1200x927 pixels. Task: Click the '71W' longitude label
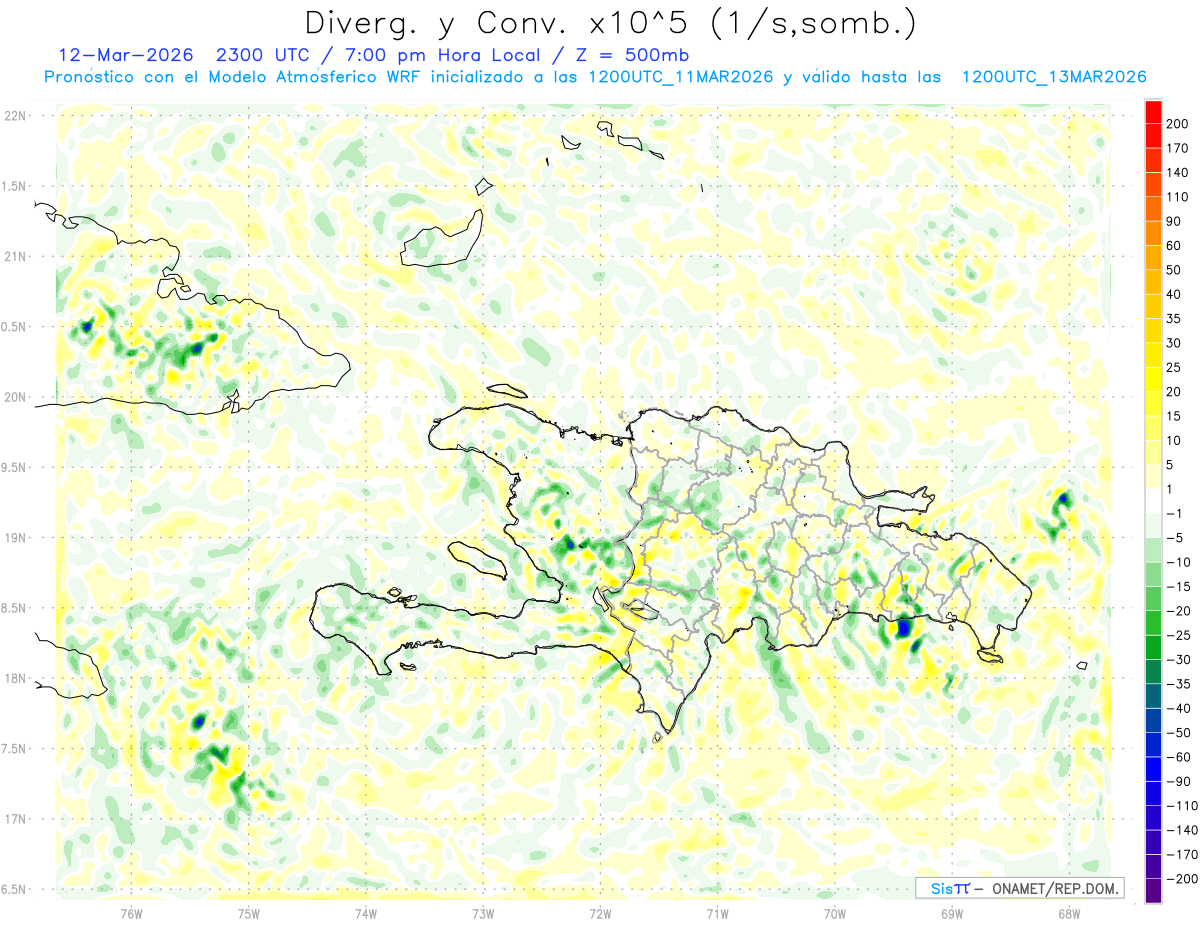point(717,913)
